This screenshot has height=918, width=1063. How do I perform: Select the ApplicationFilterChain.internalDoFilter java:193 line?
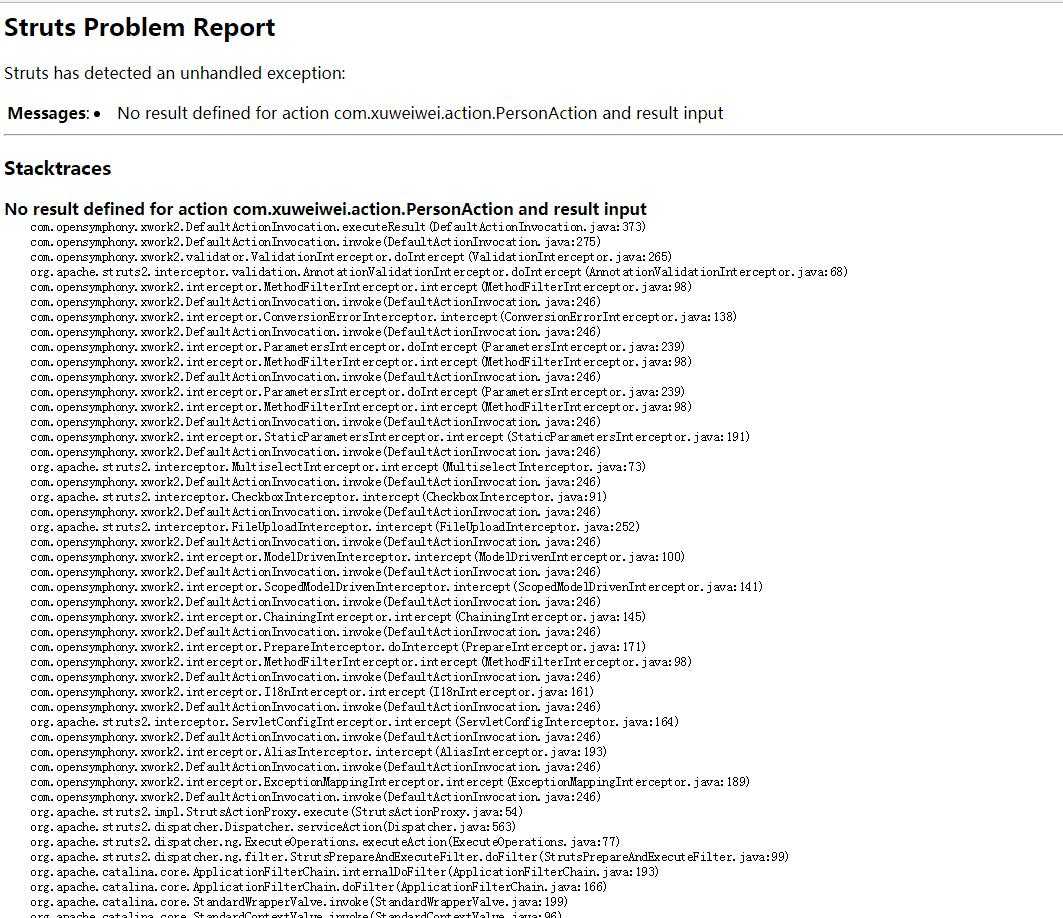pos(344,872)
